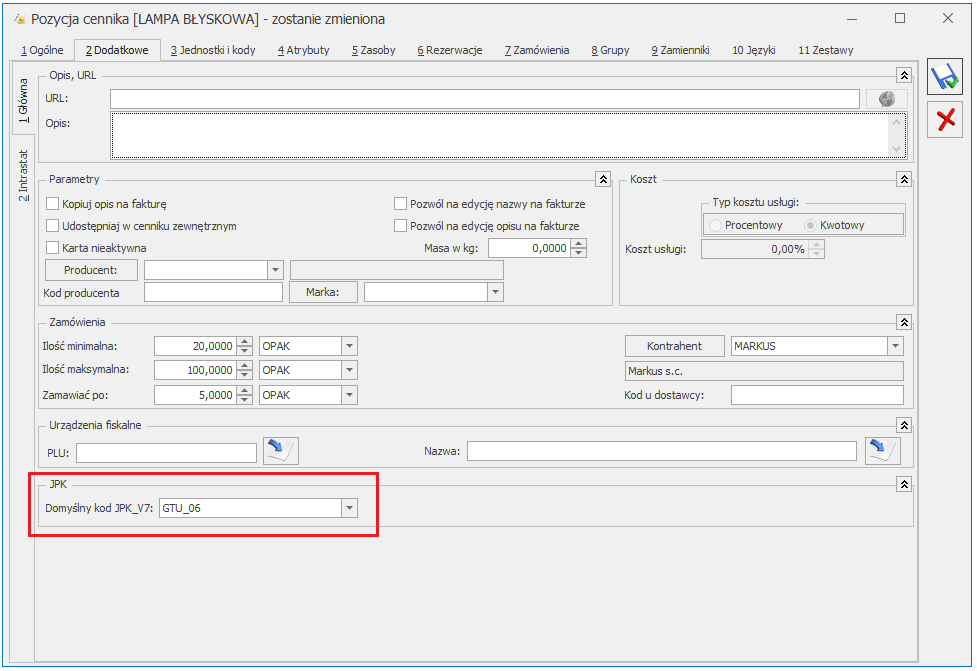
Task: Increase Masa w kg value
Action: pyautogui.click(x=579, y=244)
